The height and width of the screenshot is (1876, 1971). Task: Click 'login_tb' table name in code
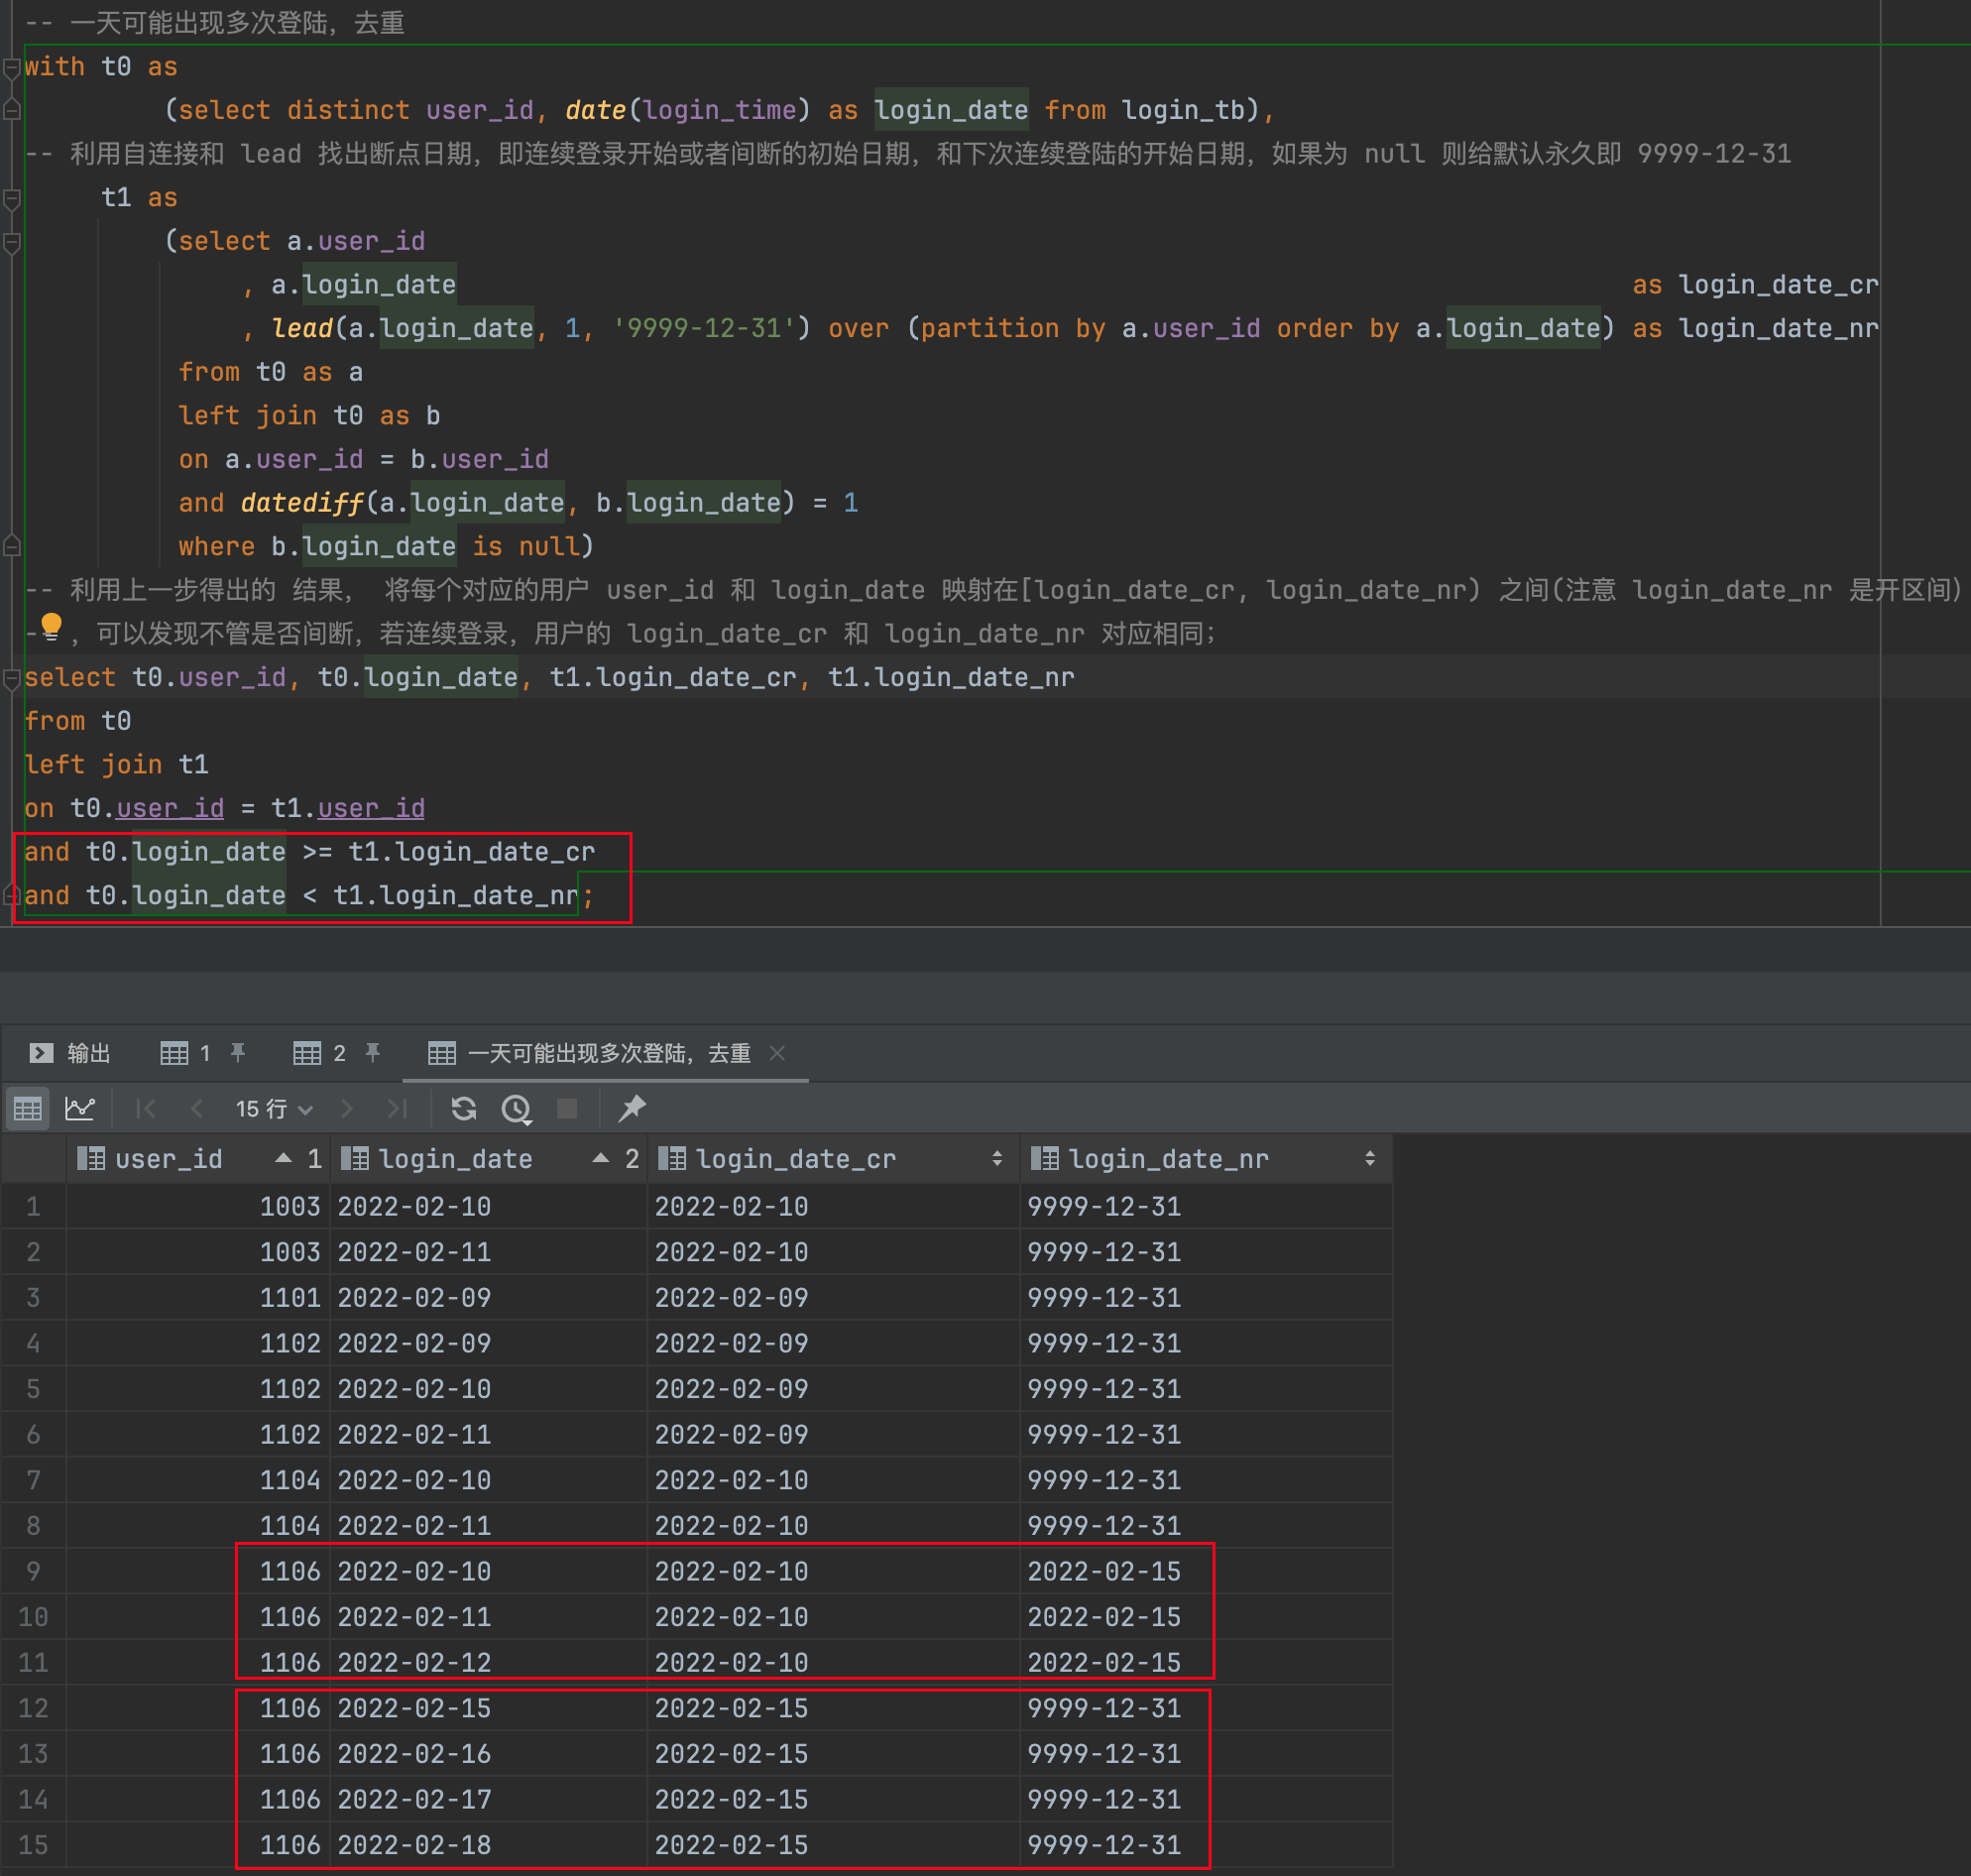point(1183,110)
